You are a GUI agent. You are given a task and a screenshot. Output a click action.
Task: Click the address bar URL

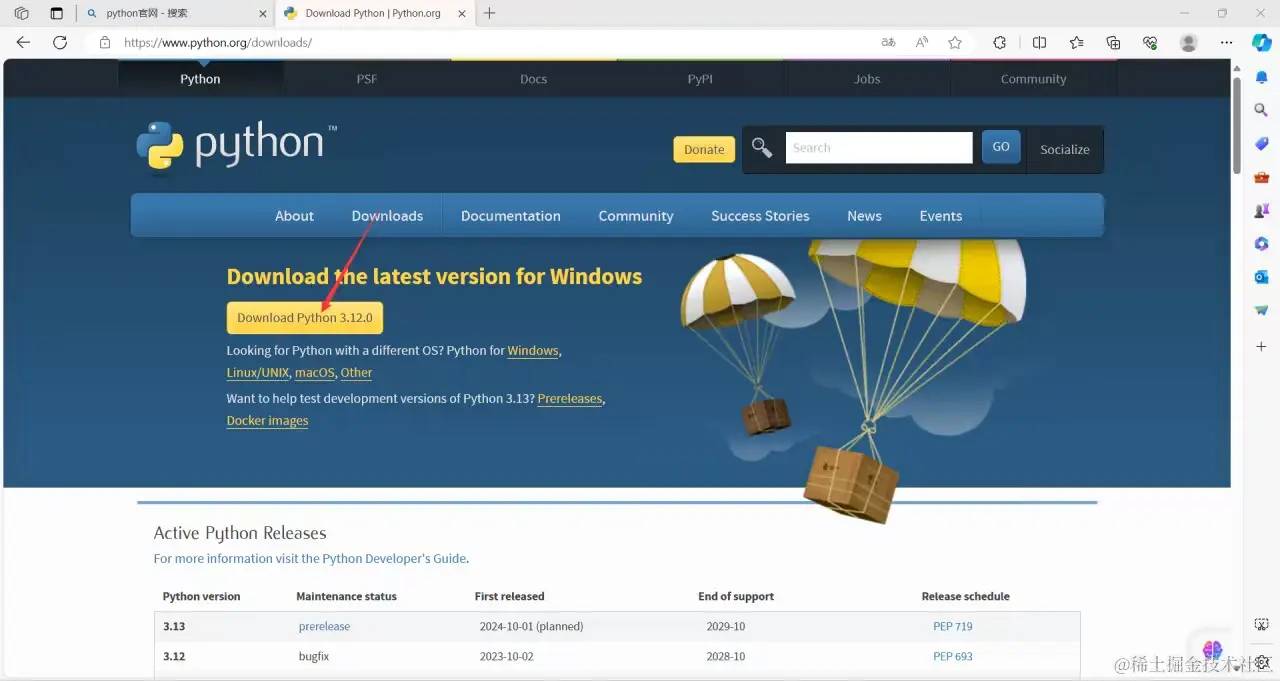(218, 43)
